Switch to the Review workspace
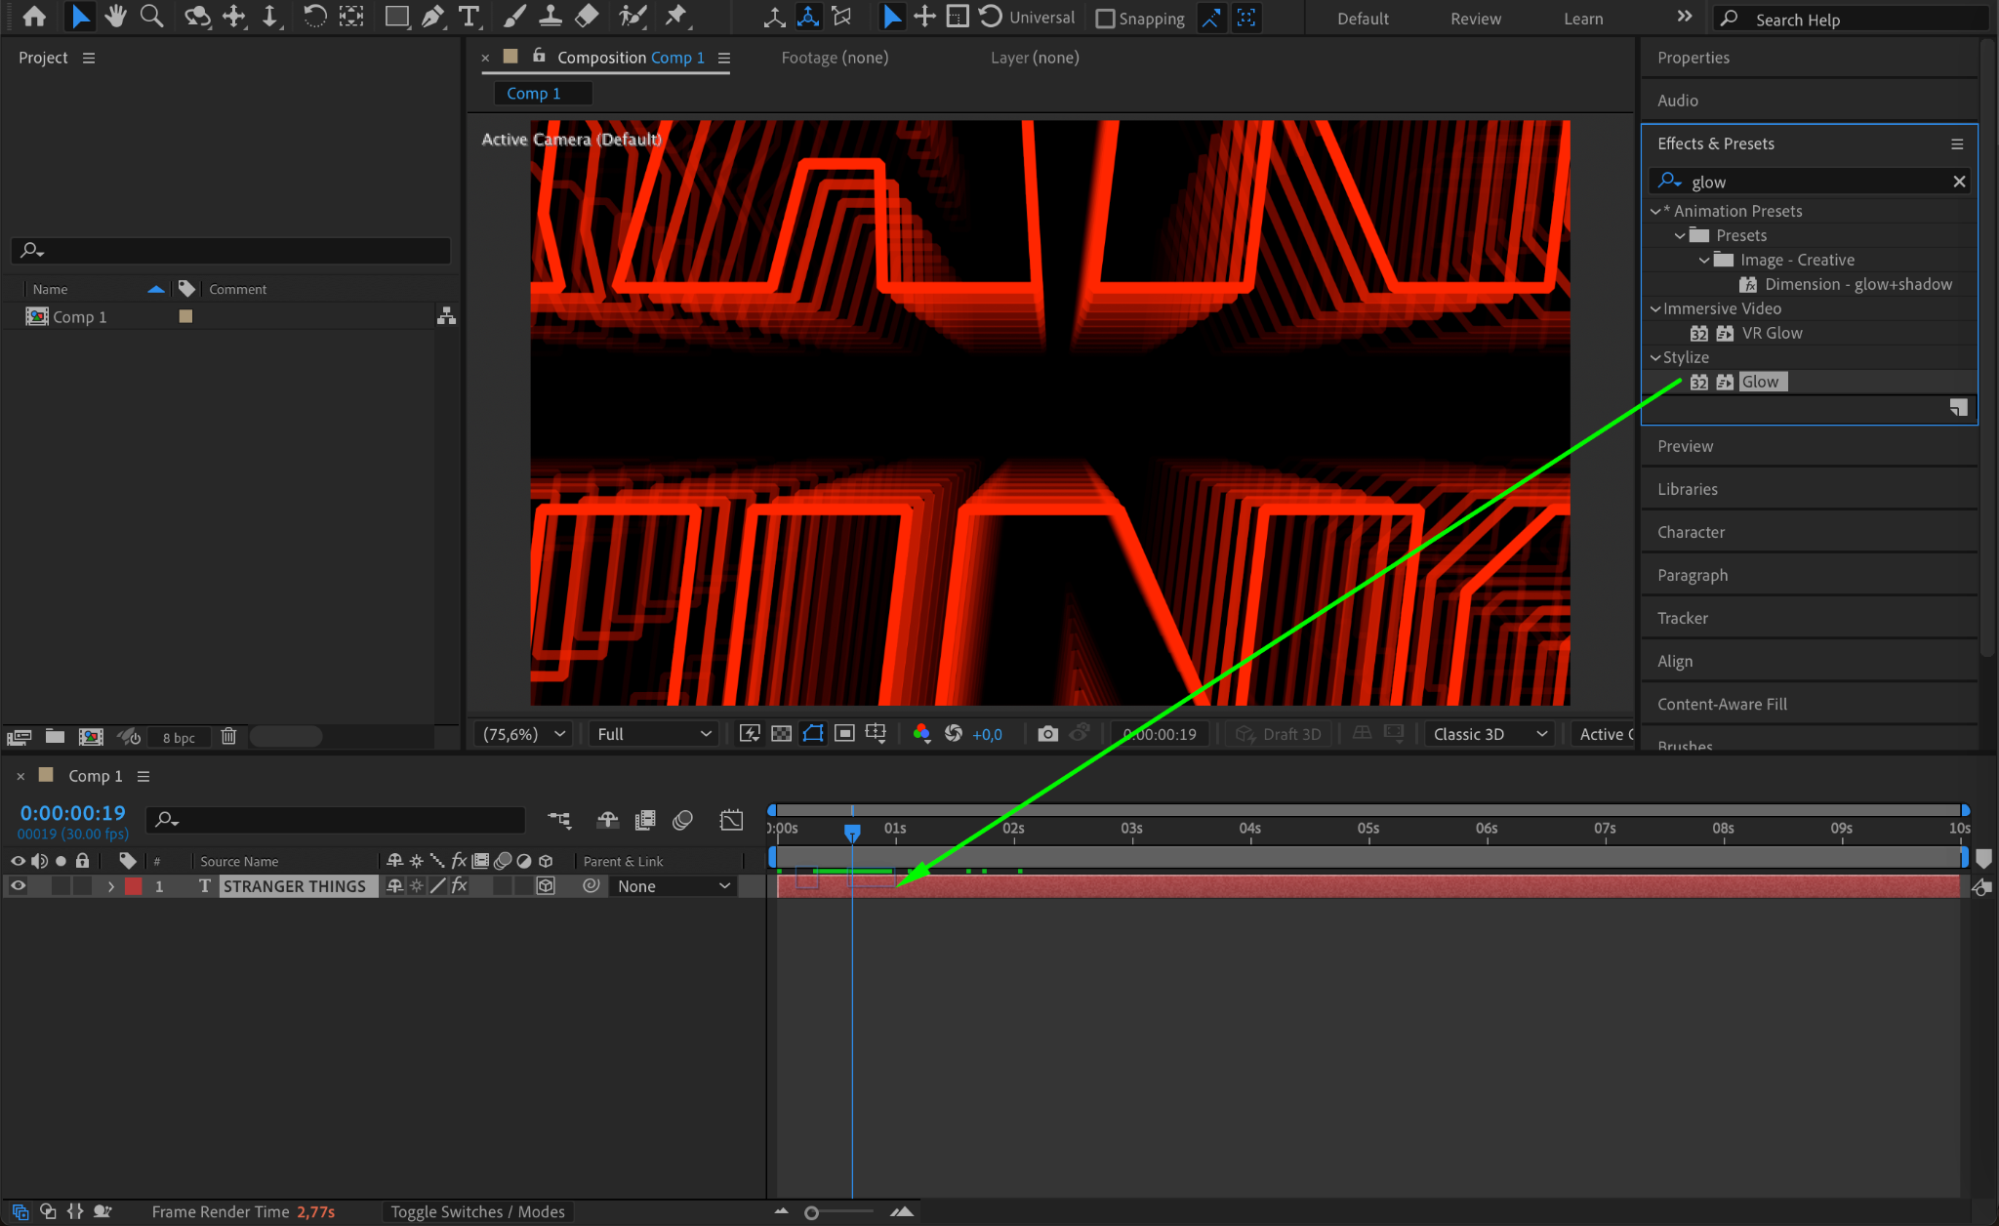The height and width of the screenshot is (1226, 1999). point(1475,18)
